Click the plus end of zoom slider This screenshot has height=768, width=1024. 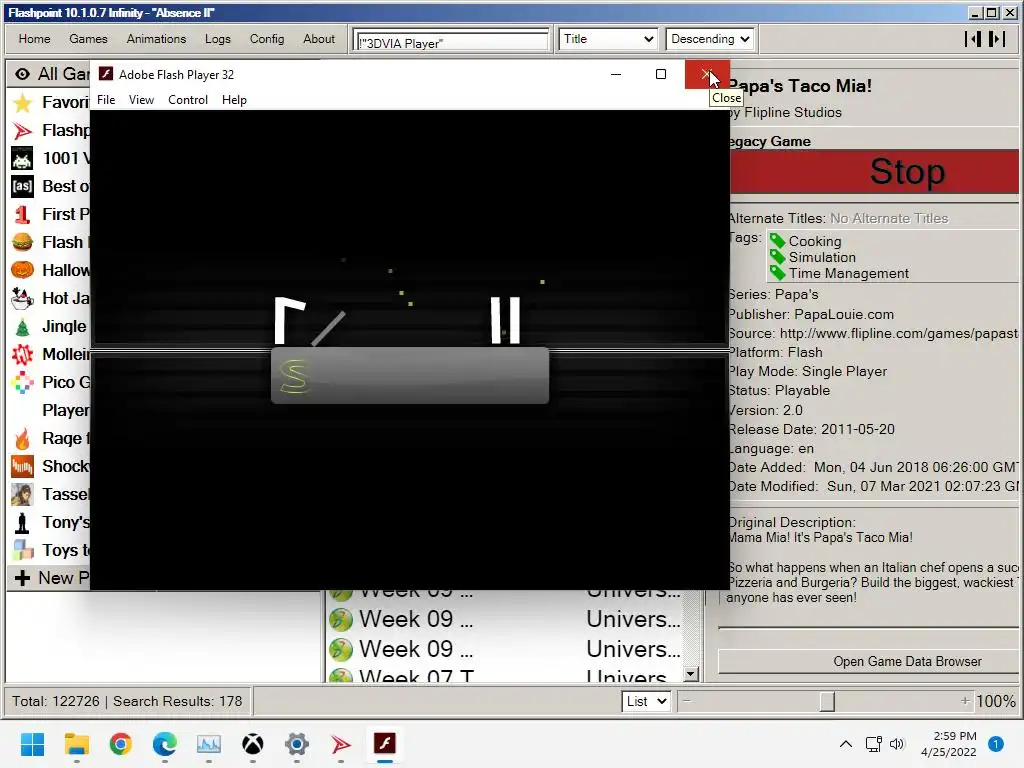click(x=965, y=701)
